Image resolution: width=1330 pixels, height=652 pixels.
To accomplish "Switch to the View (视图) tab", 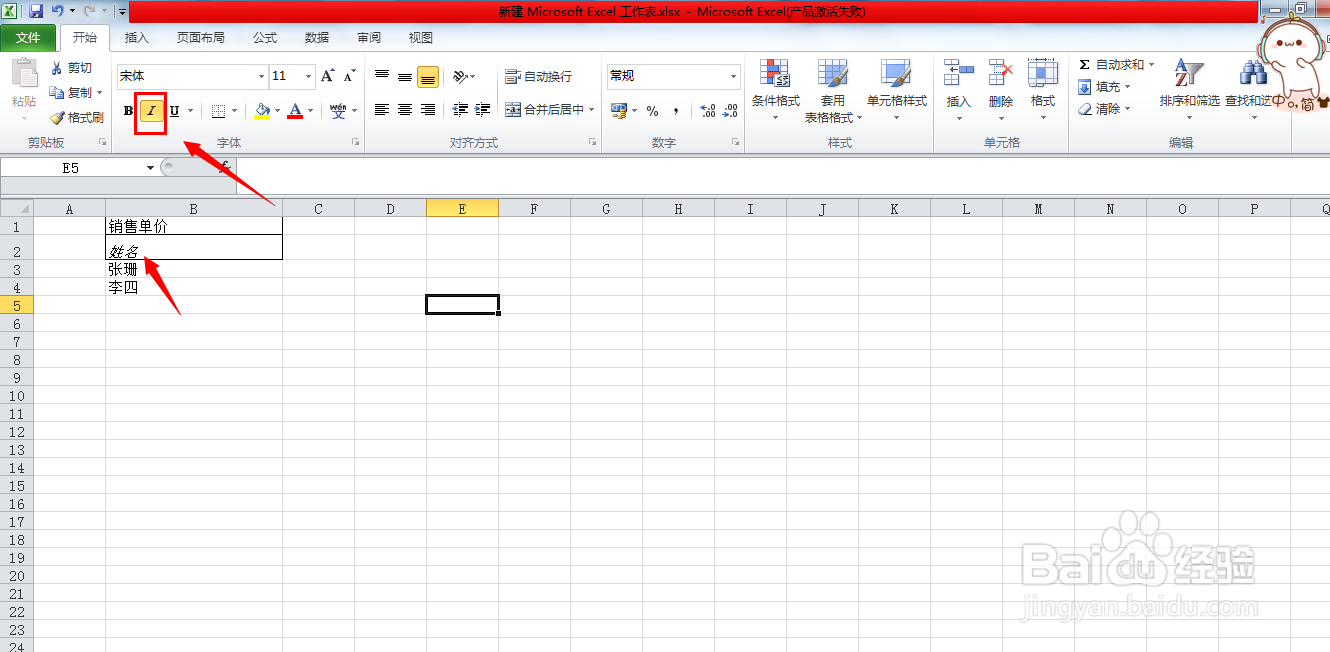I will pyautogui.click(x=421, y=38).
